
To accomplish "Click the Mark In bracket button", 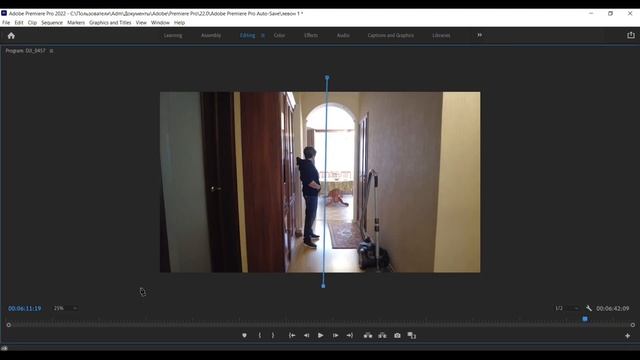I will [x=260, y=336].
